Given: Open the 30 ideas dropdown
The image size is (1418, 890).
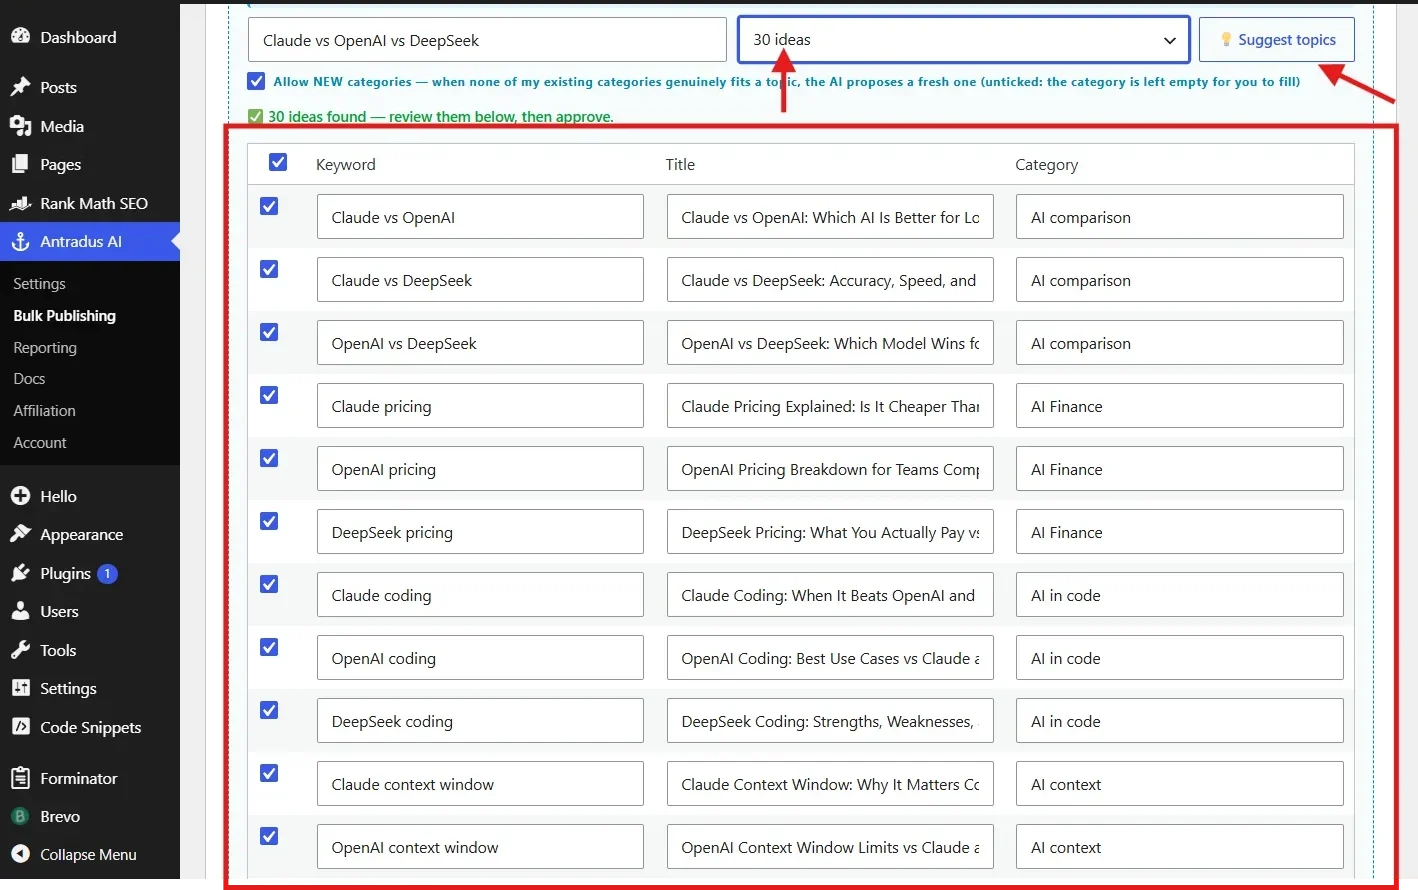Looking at the screenshot, I should click(964, 40).
